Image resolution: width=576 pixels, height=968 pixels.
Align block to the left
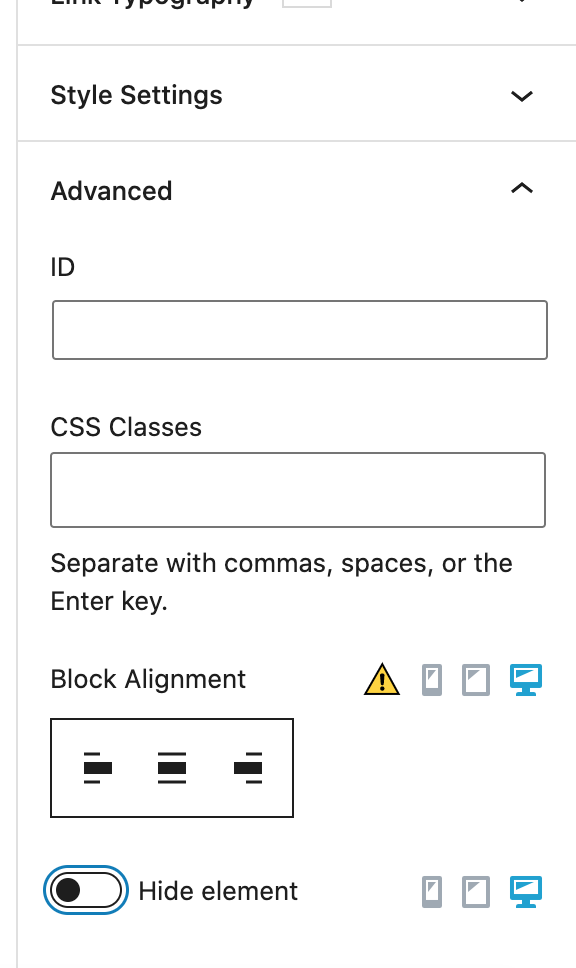[x=98, y=768]
